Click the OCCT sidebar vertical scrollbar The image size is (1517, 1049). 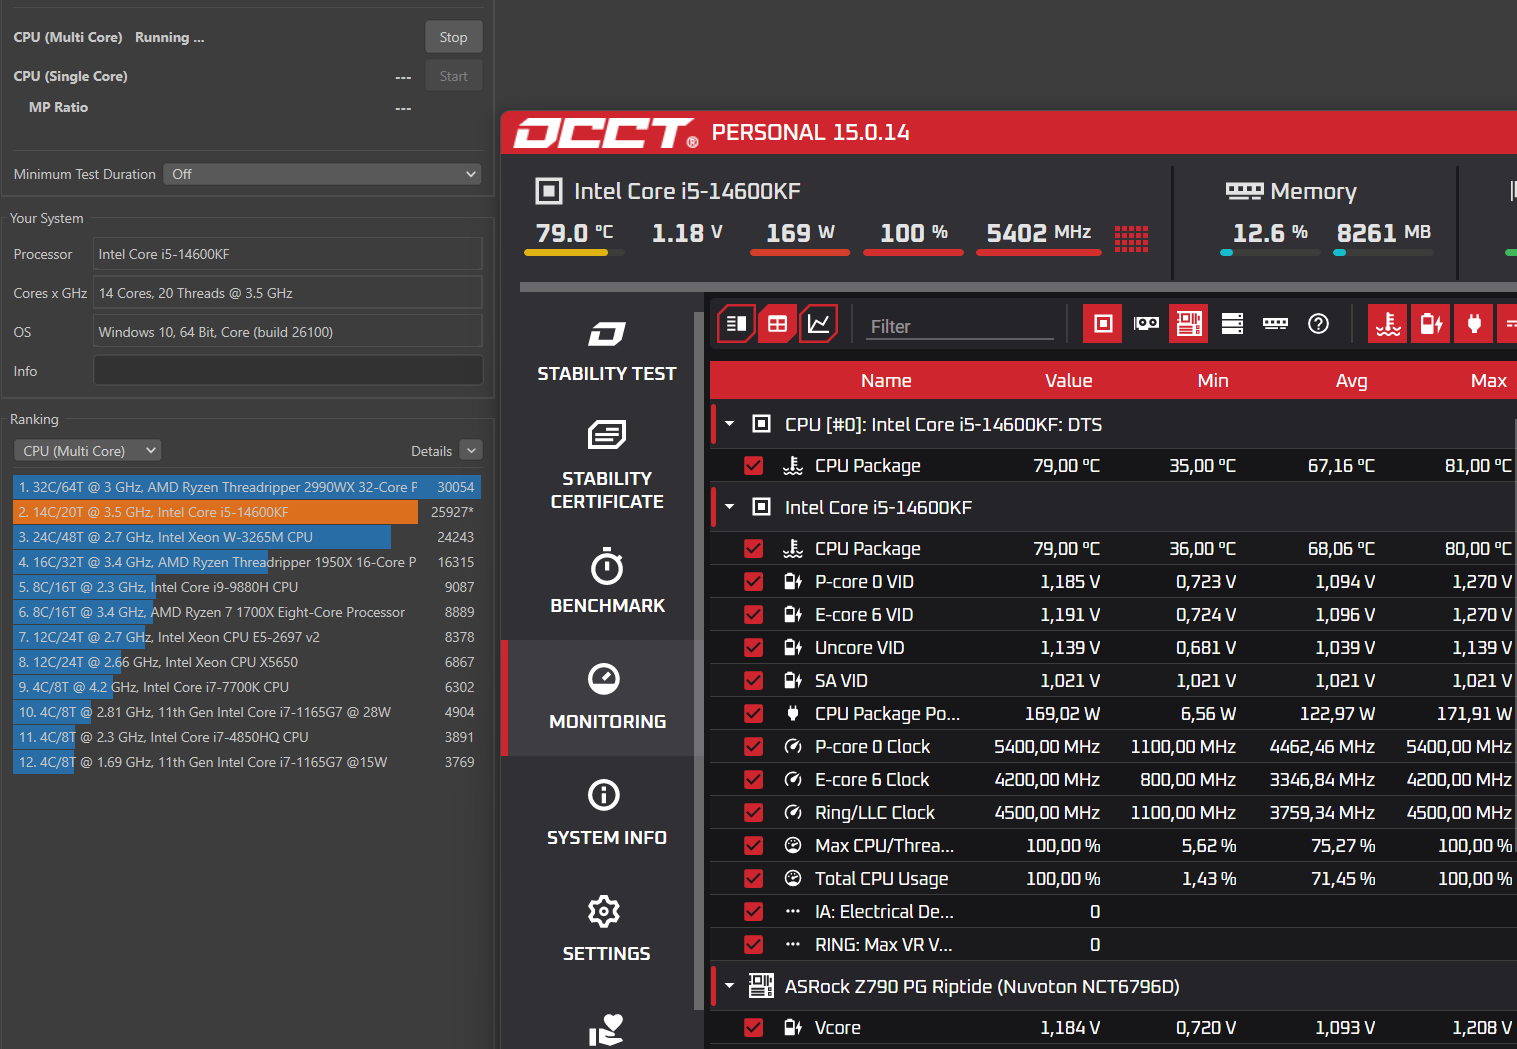click(x=698, y=660)
